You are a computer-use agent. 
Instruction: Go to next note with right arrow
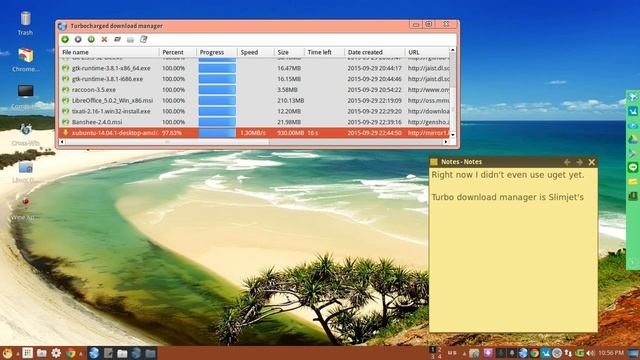click(x=580, y=162)
